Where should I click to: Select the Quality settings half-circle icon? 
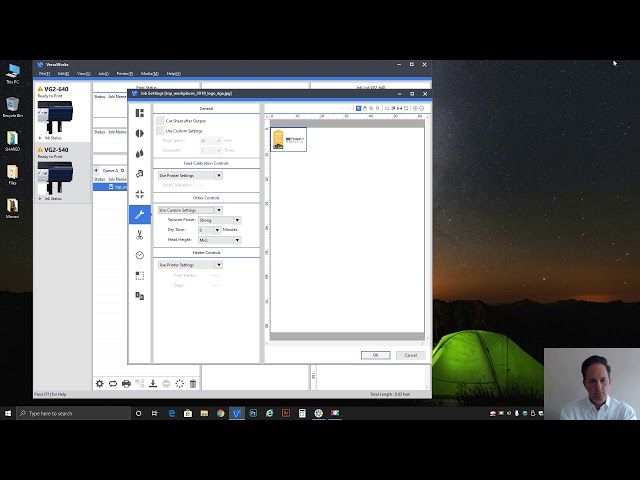pyautogui.click(x=140, y=133)
